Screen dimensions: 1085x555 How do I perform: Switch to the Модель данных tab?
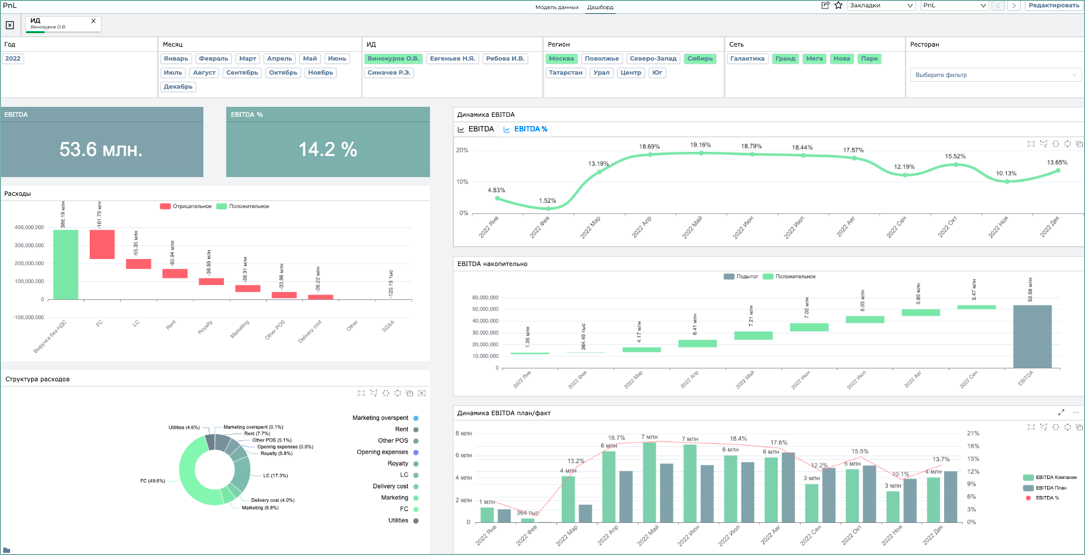558,7
